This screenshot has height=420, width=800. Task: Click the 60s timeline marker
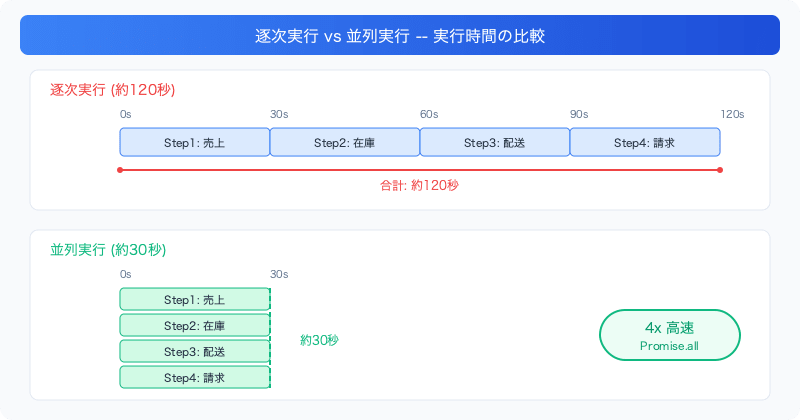pos(429,114)
